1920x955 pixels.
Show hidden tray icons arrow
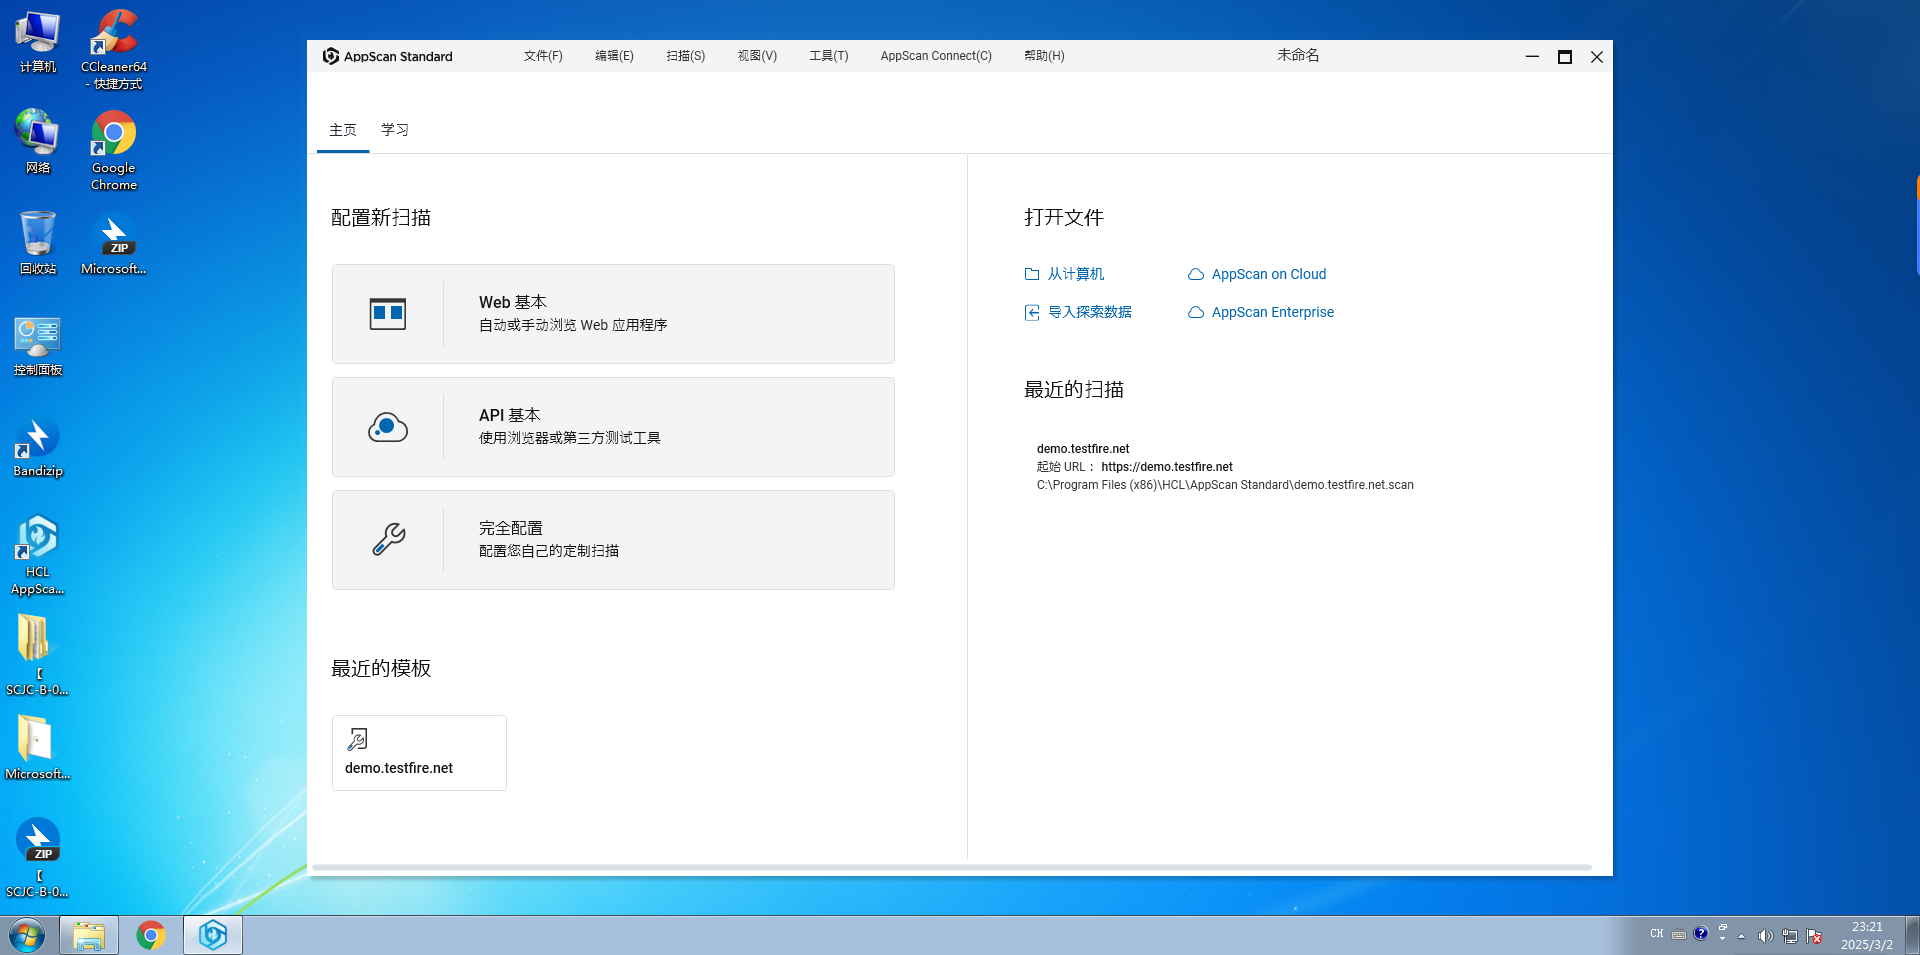pos(1741,936)
